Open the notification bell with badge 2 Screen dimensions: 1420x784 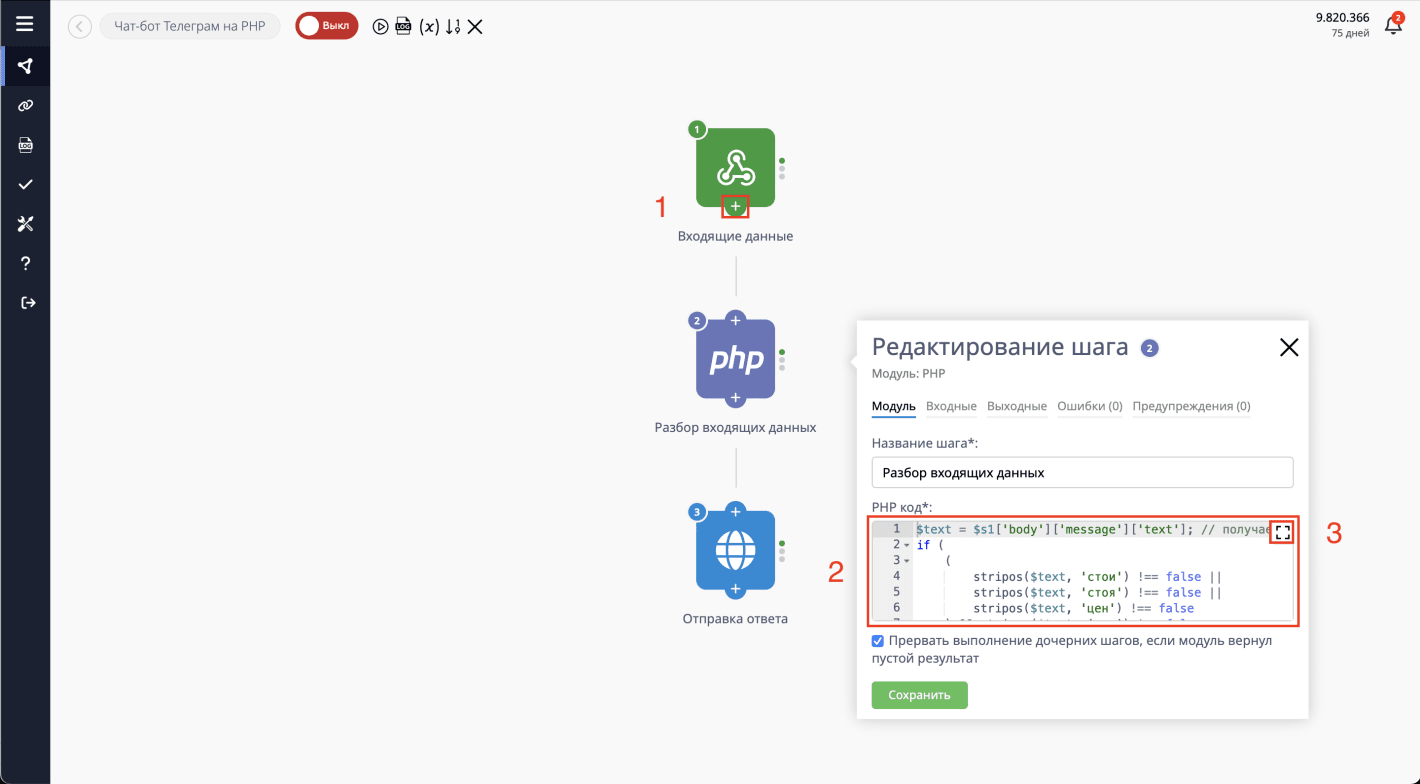[x=1394, y=25]
